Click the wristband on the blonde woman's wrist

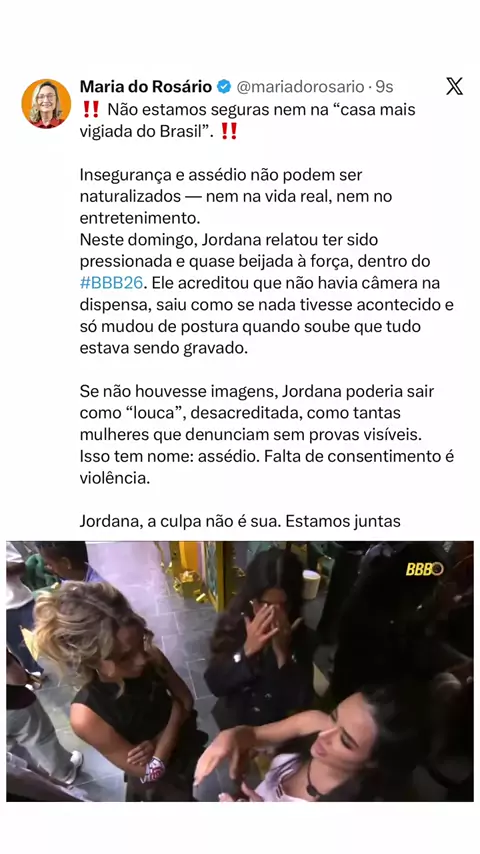coord(153,769)
